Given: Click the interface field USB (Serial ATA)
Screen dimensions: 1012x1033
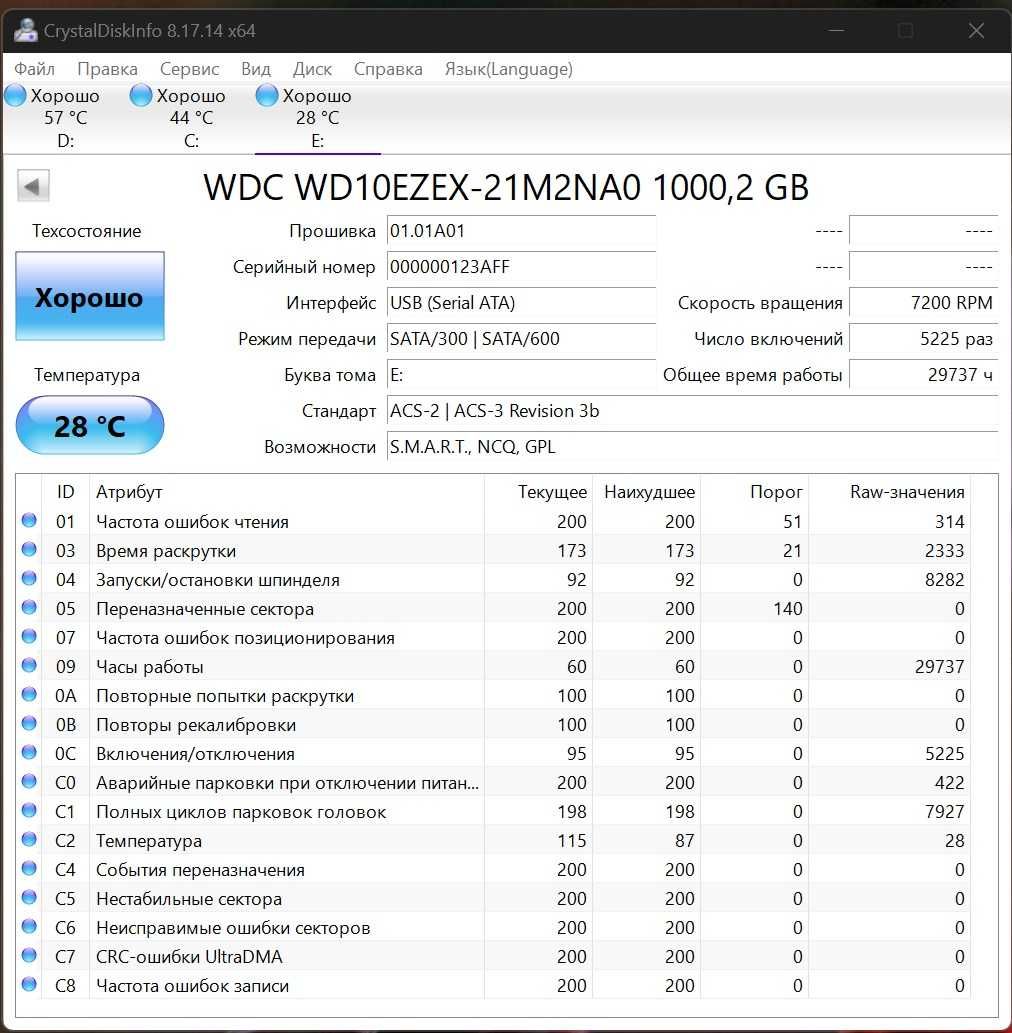Looking at the screenshot, I should (x=521, y=303).
